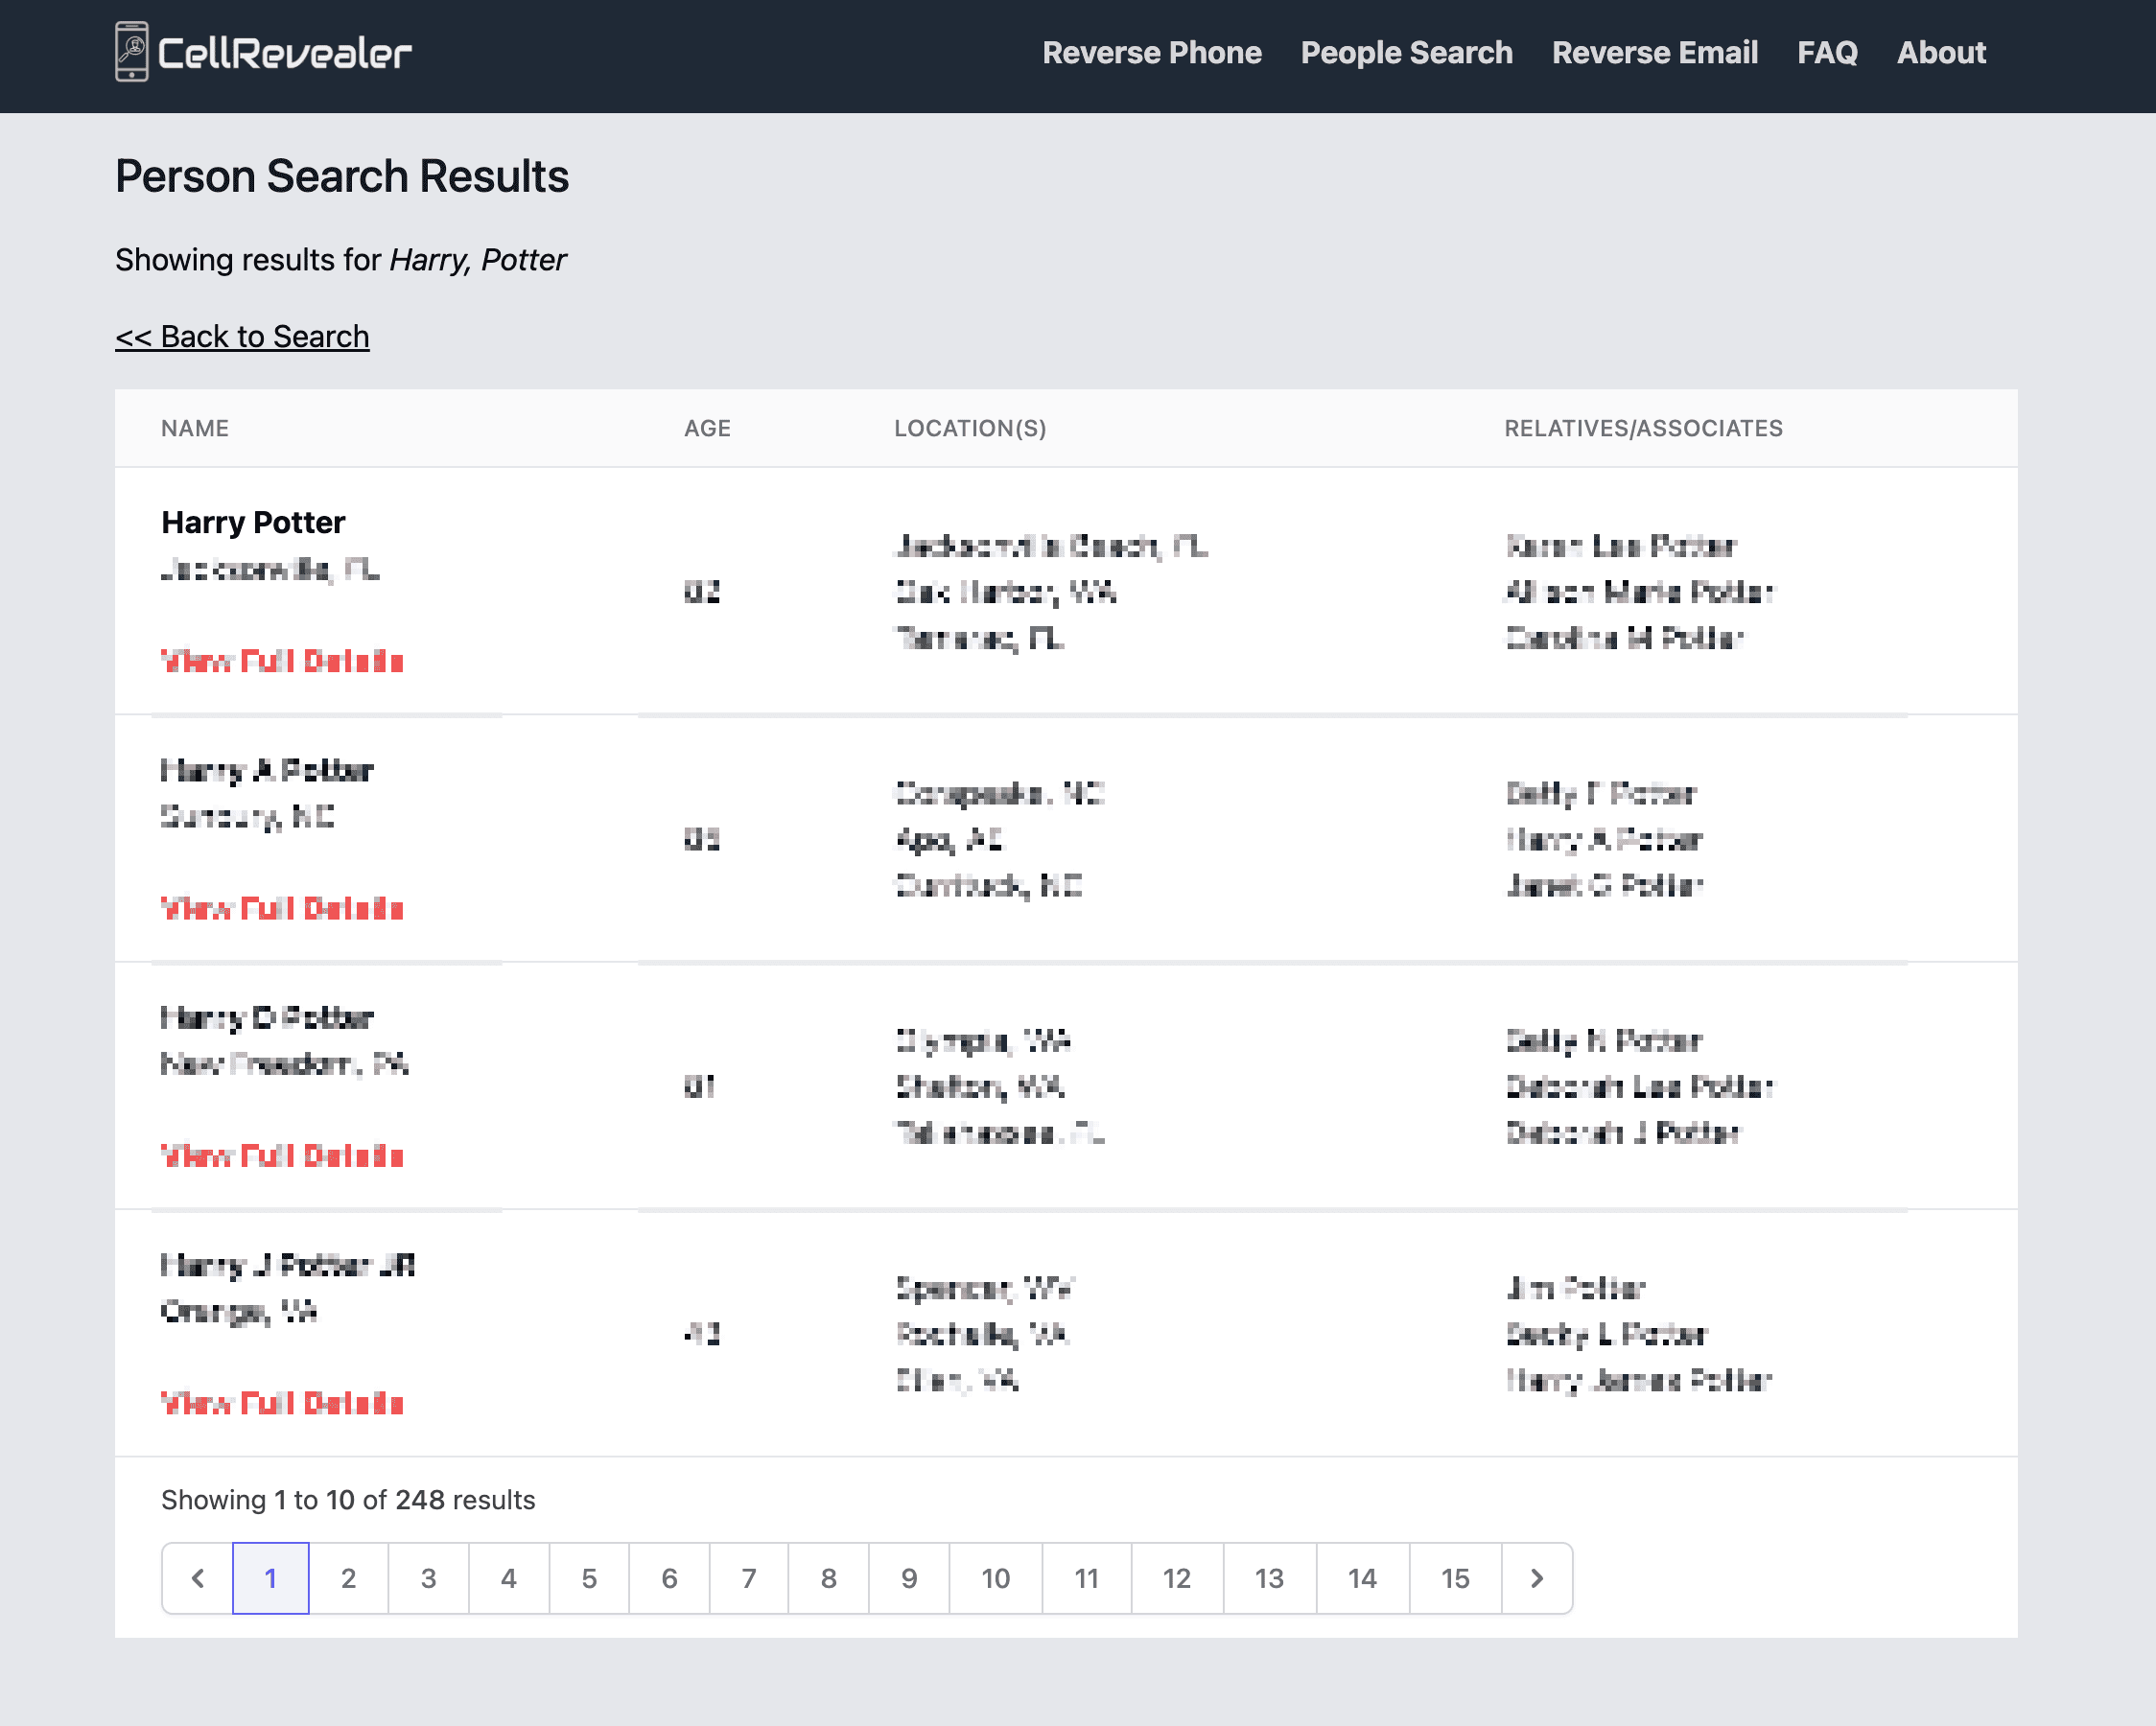Open the About page
The height and width of the screenshot is (1726, 2156).
(x=1940, y=52)
